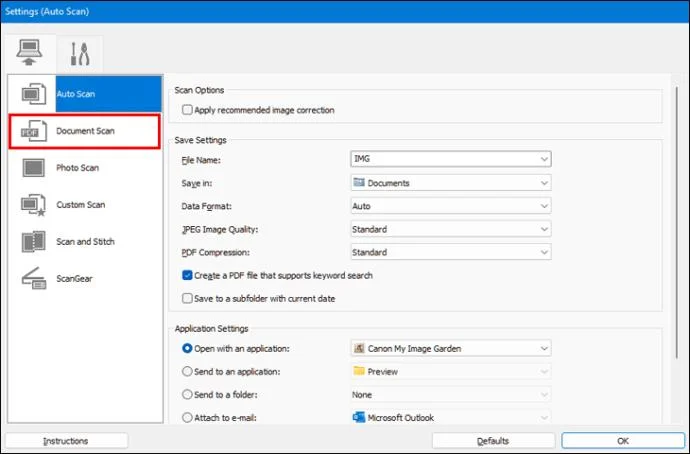Switch to scan-from-computer tab icon
The height and width of the screenshot is (454, 690).
(29, 53)
